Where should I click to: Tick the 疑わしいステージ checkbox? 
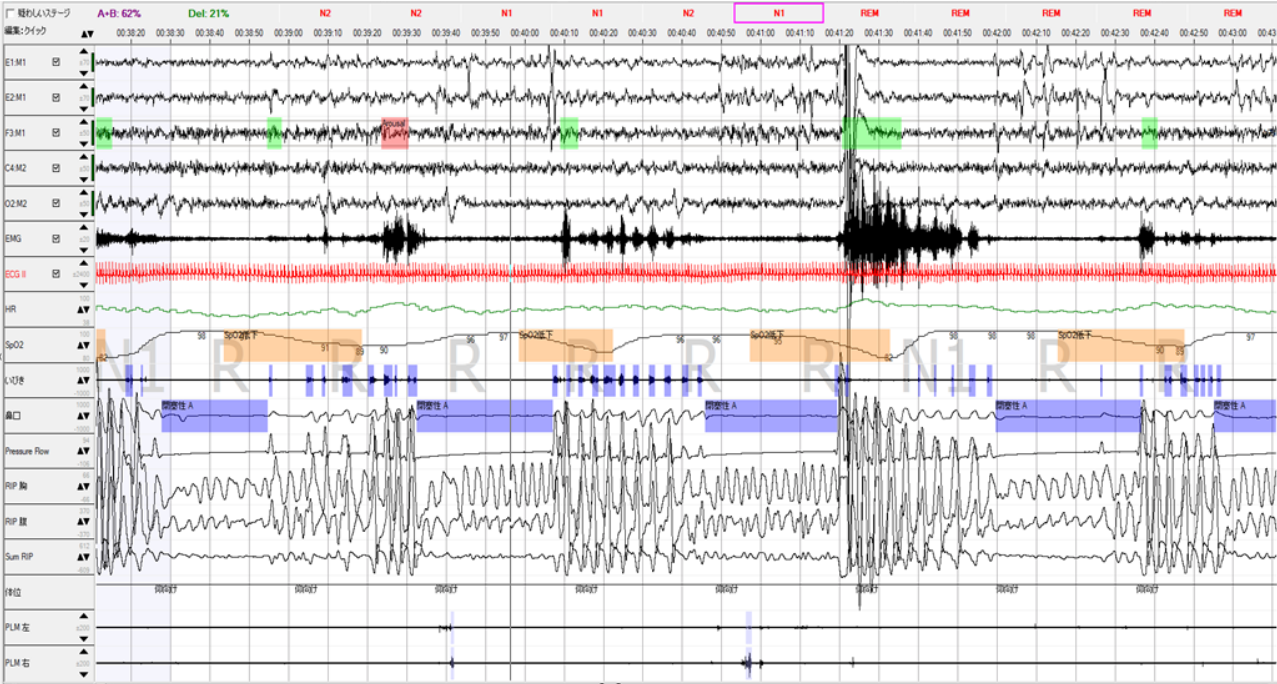(x=10, y=13)
